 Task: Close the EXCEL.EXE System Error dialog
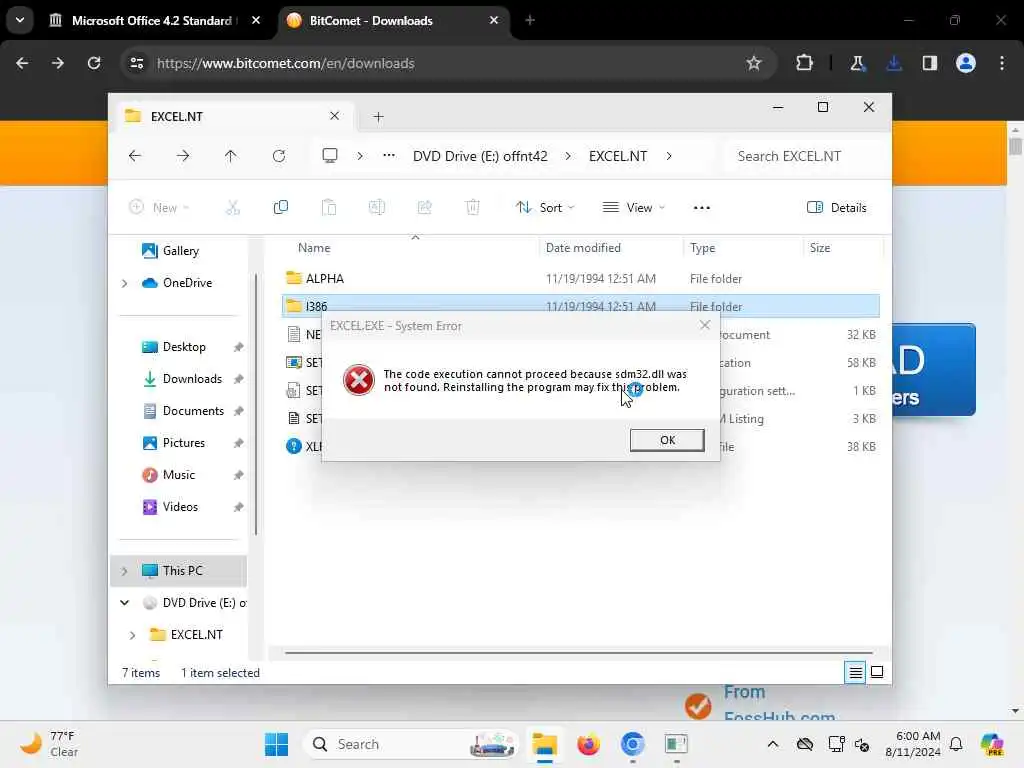pyautogui.click(x=705, y=325)
